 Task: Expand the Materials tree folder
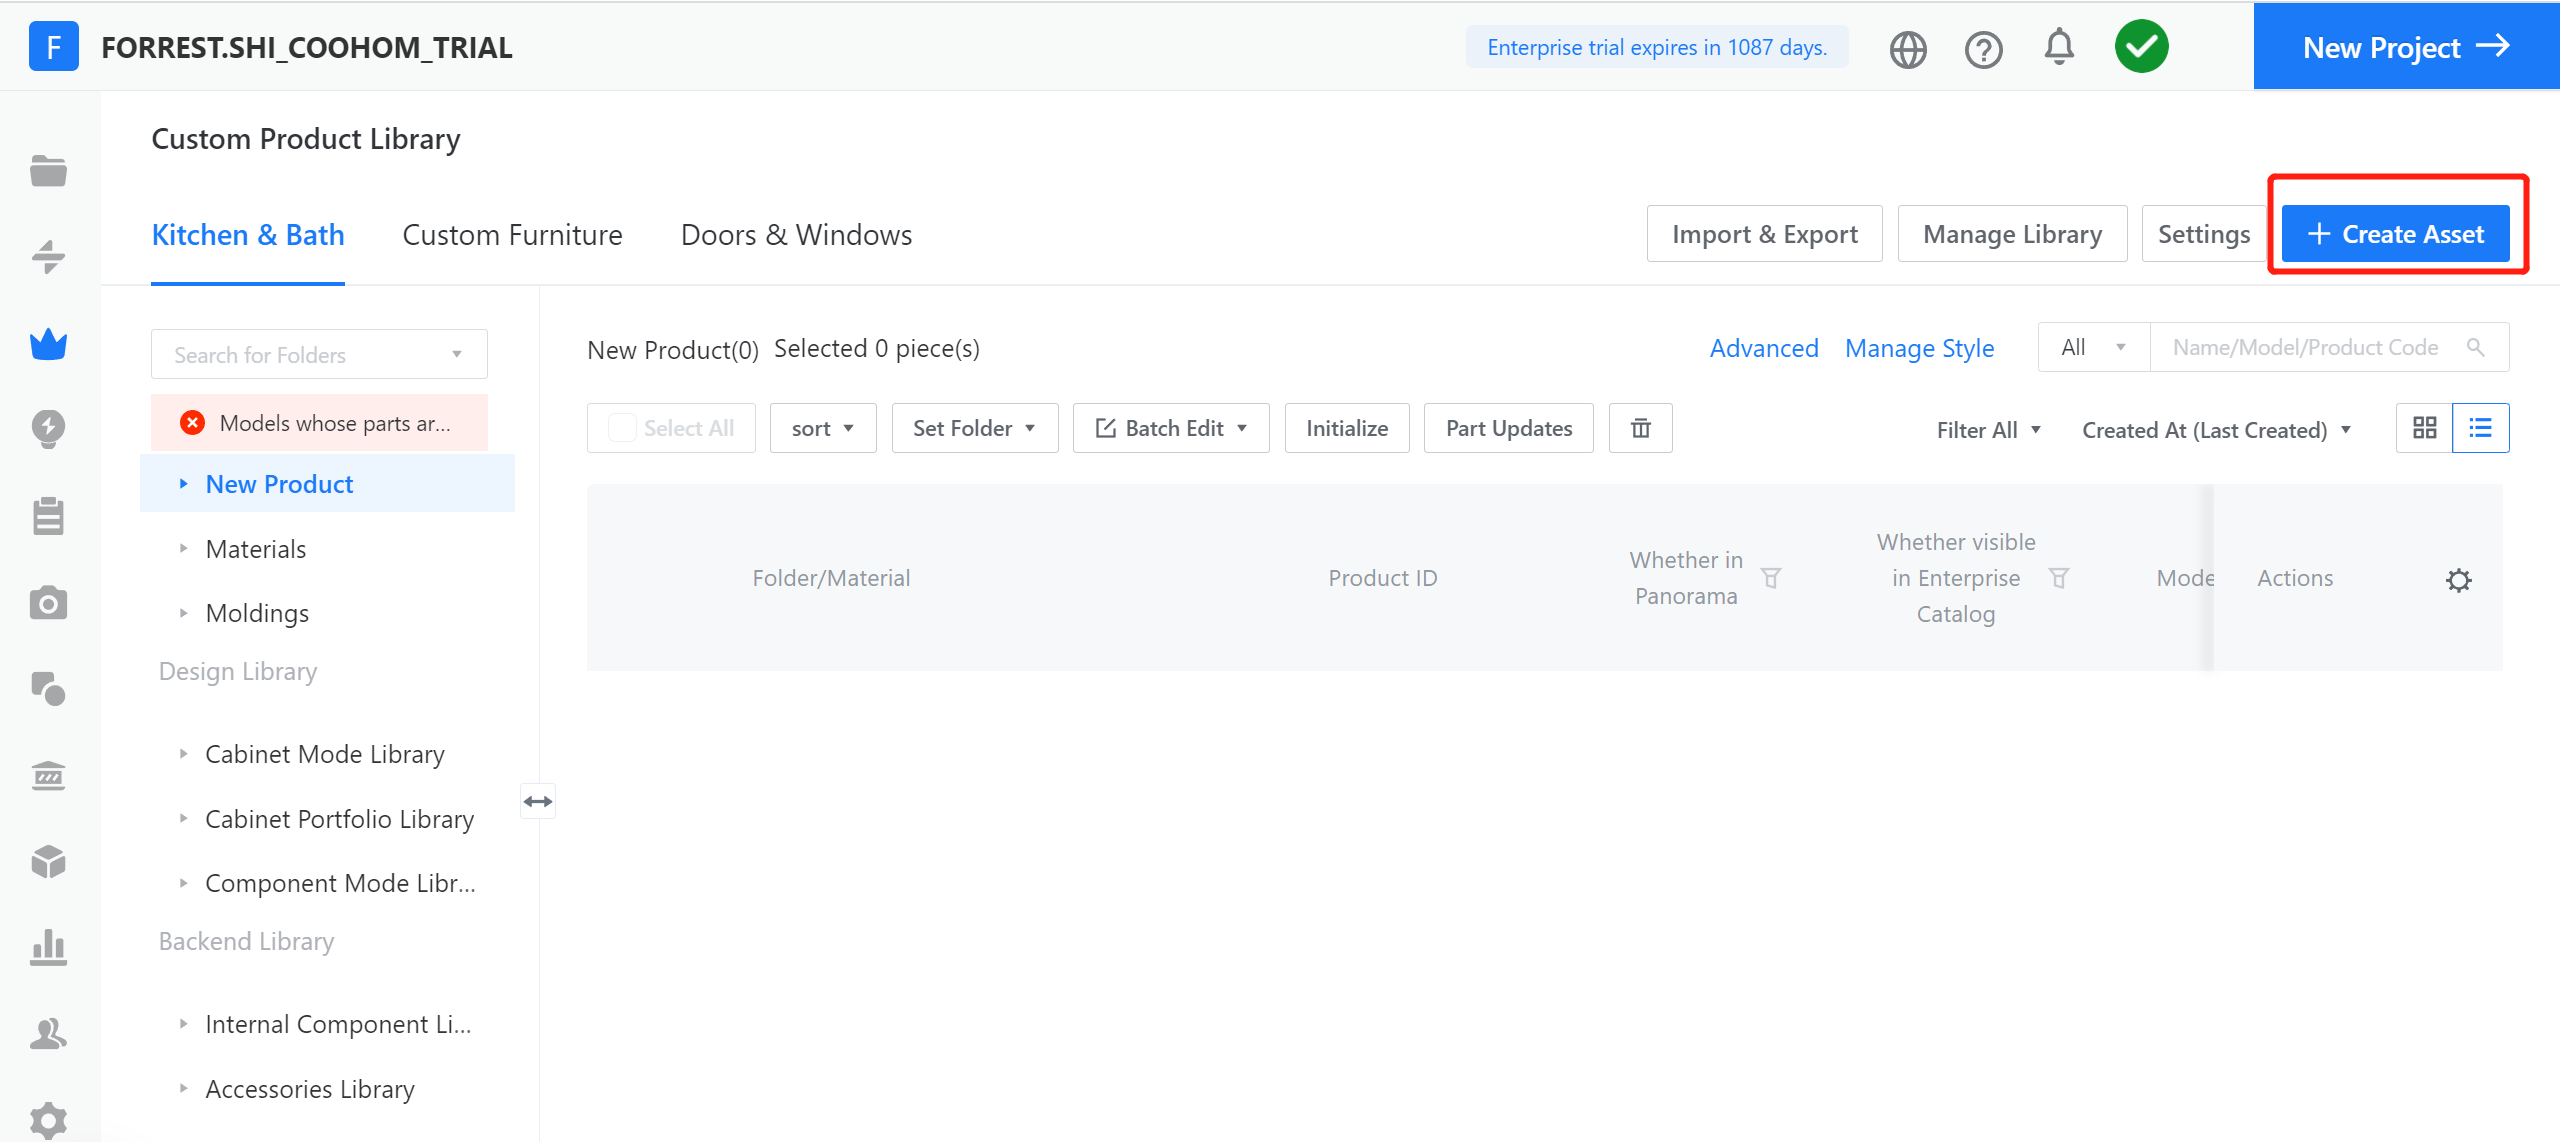coord(183,549)
